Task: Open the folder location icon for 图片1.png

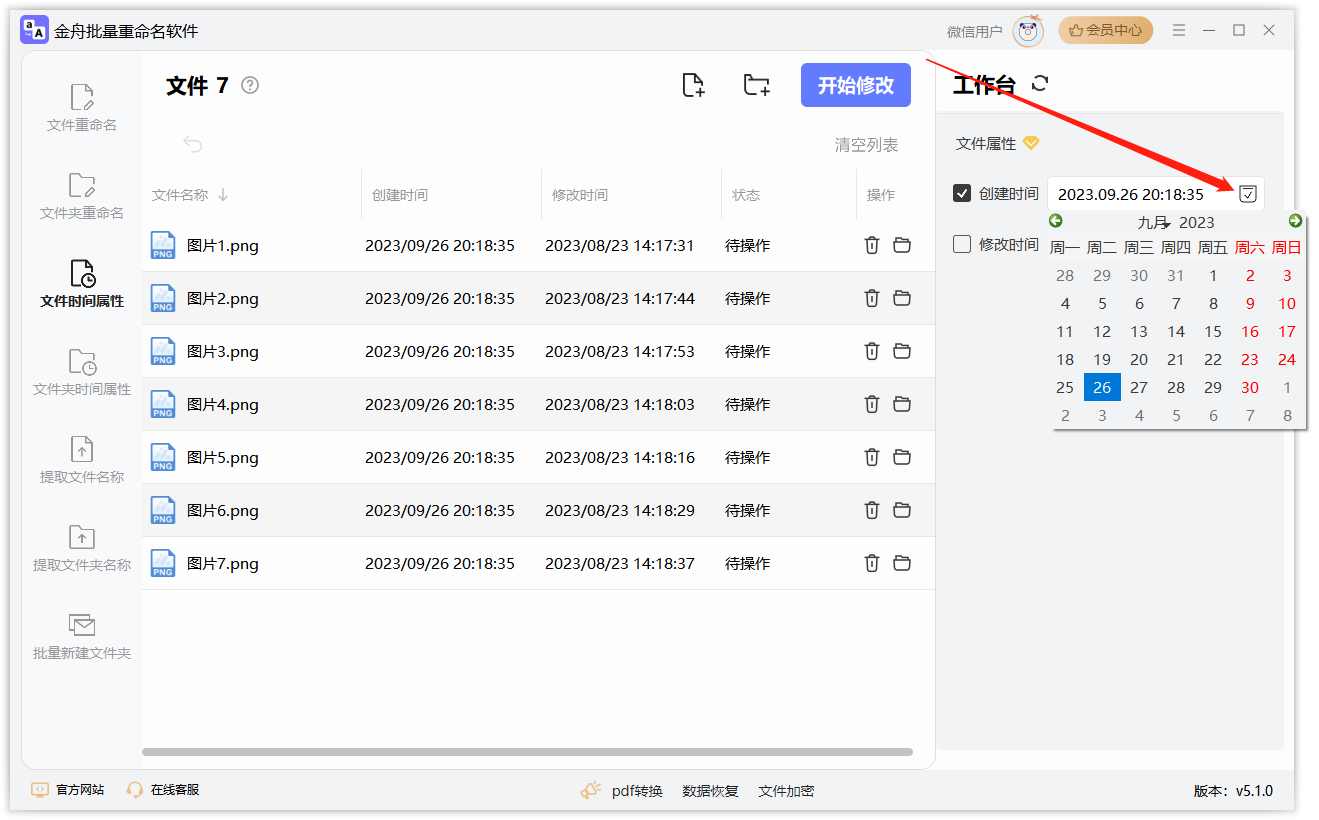Action: coord(902,245)
